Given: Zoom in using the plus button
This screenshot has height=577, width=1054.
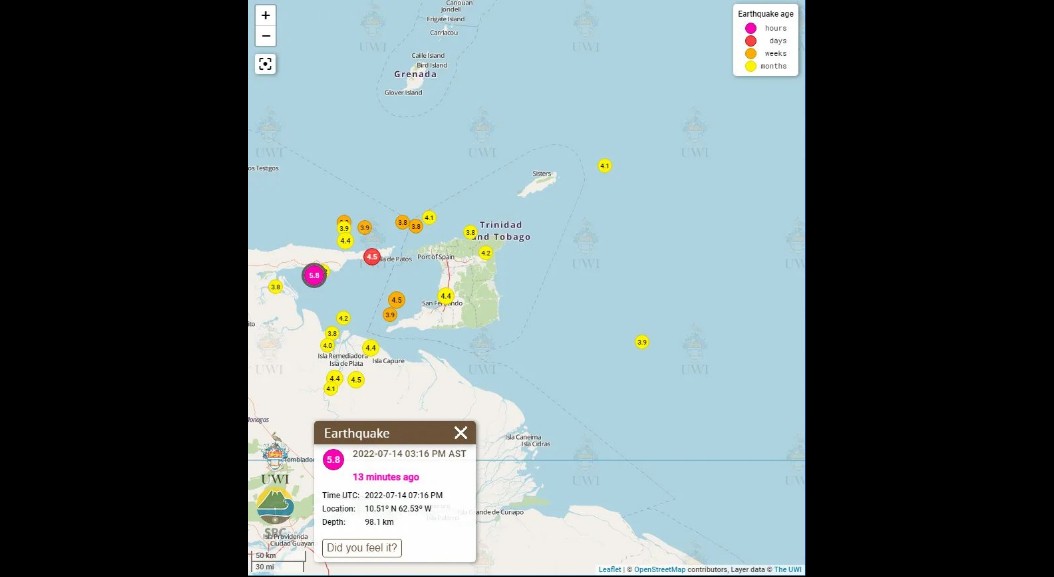Looking at the screenshot, I should pyautogui.click(x=265, y=15).
